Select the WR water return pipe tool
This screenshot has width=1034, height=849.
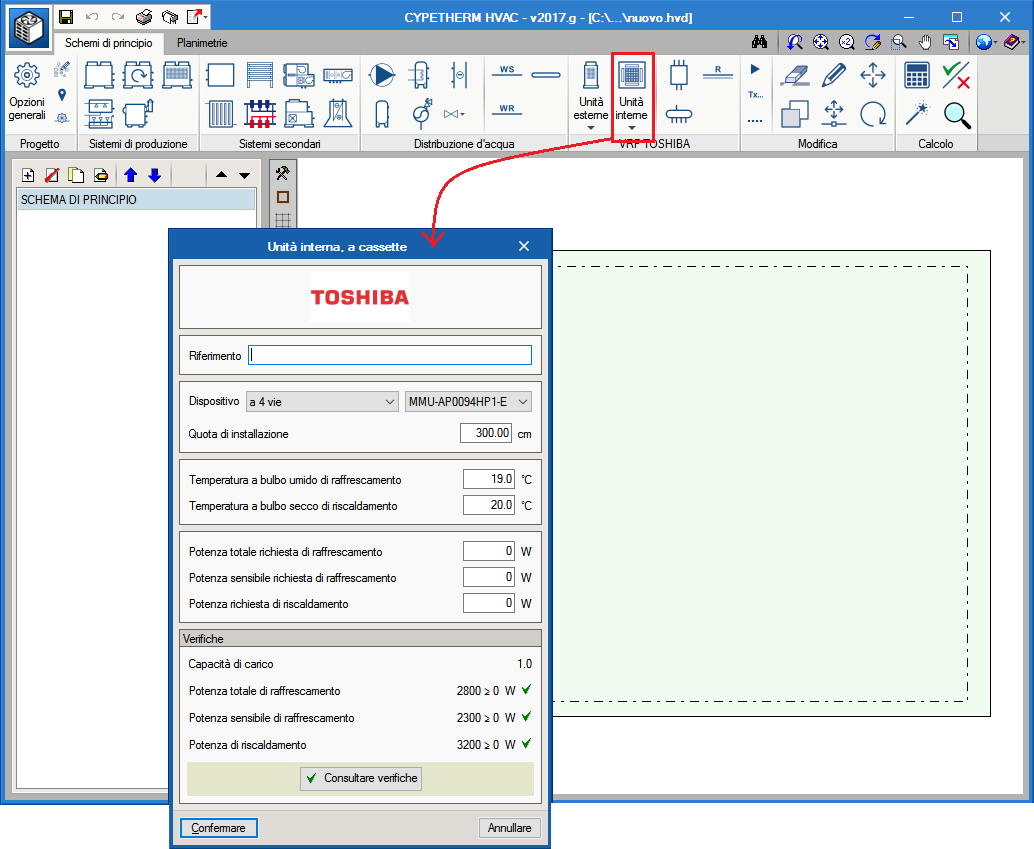(x=506, y=111)
